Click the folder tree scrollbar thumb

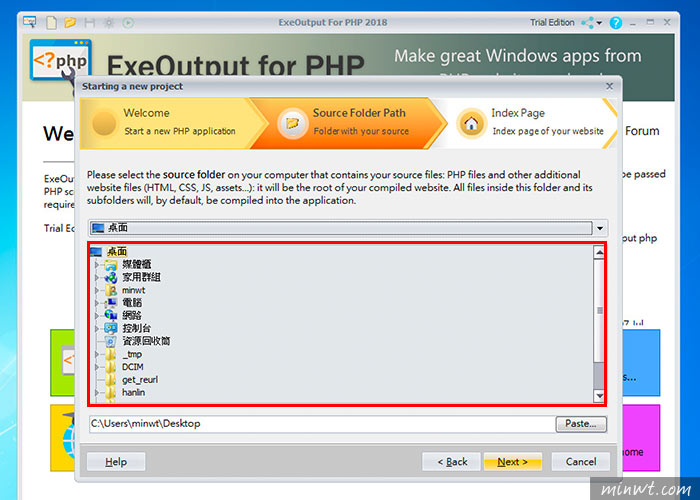599,311
